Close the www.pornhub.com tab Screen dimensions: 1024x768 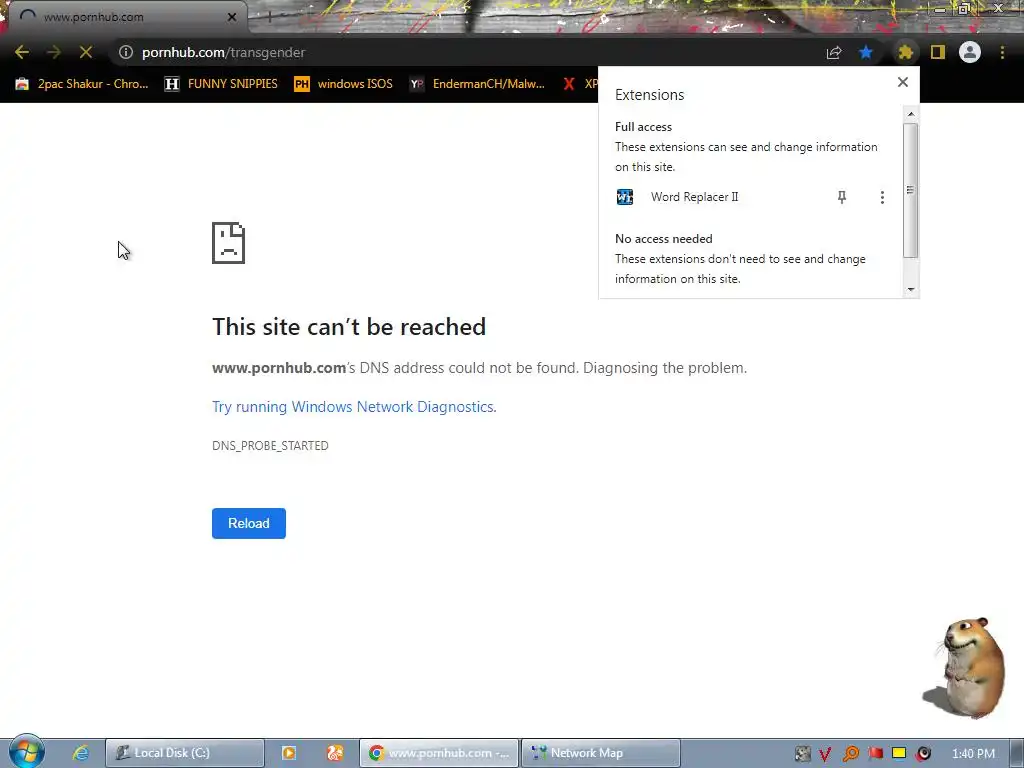click(x=232, y=17)
